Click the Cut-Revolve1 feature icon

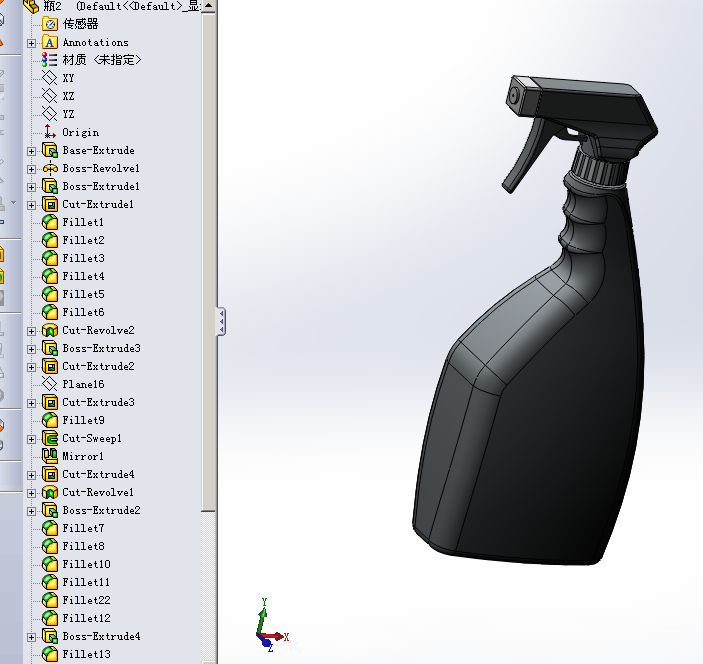pos(50,492)
